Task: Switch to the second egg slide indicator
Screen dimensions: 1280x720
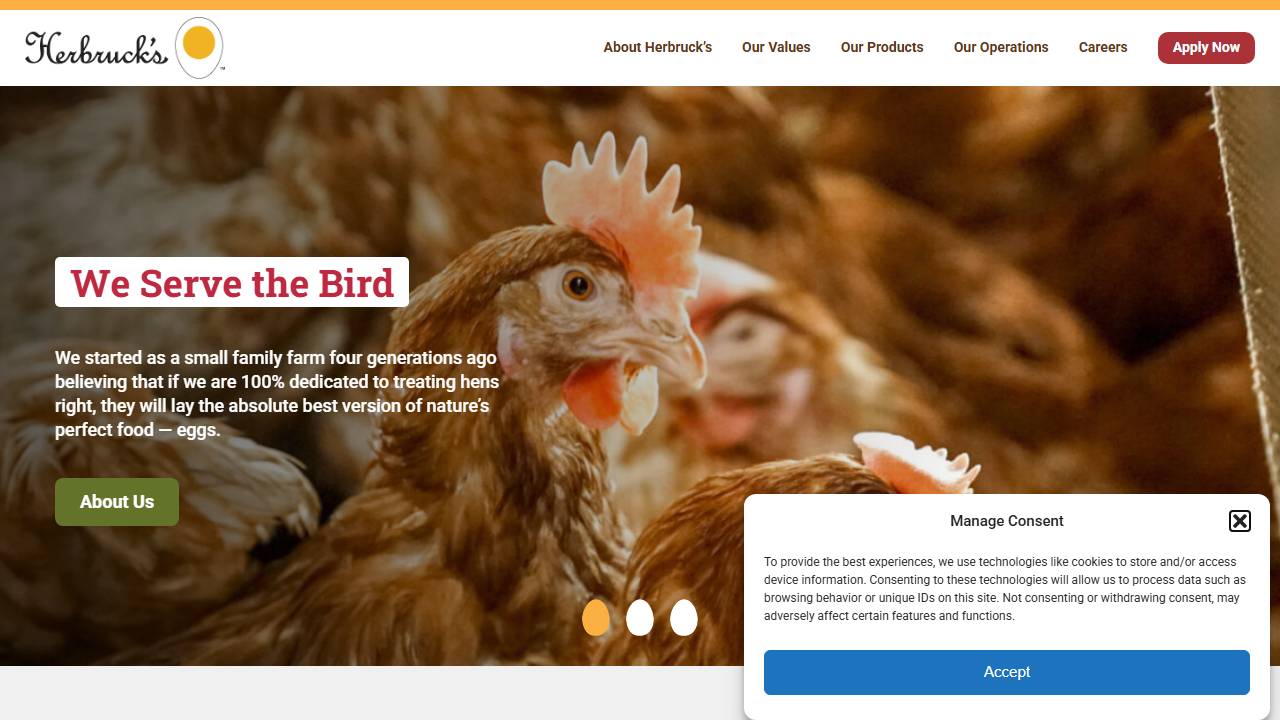Action: click(x=640, y=618)
